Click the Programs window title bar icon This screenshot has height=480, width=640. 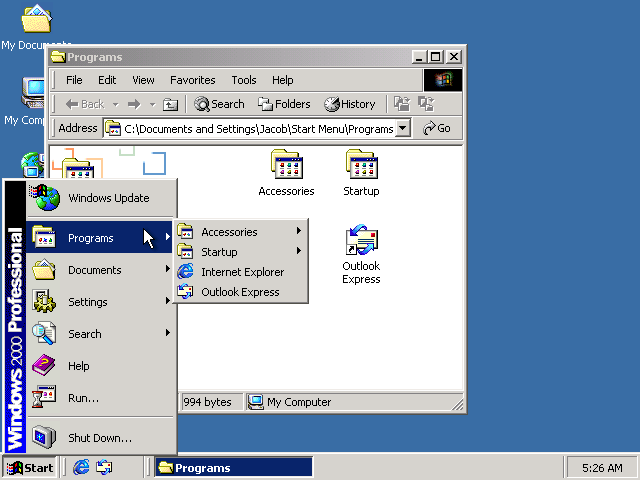coord(58,57)
